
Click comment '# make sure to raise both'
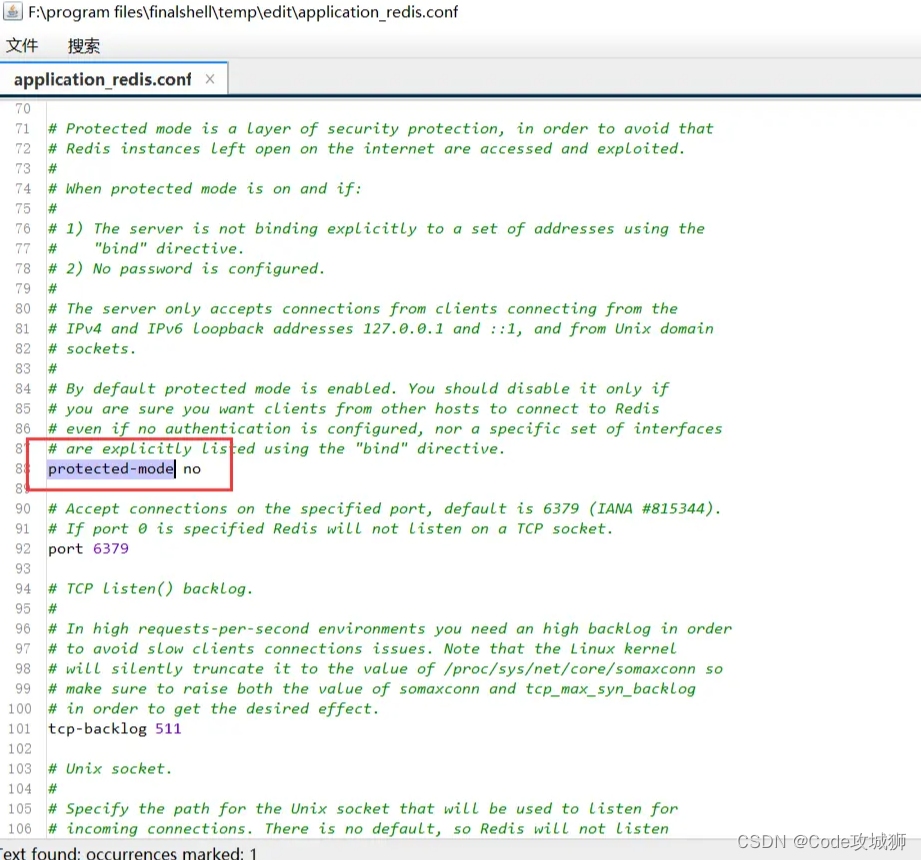372,689
